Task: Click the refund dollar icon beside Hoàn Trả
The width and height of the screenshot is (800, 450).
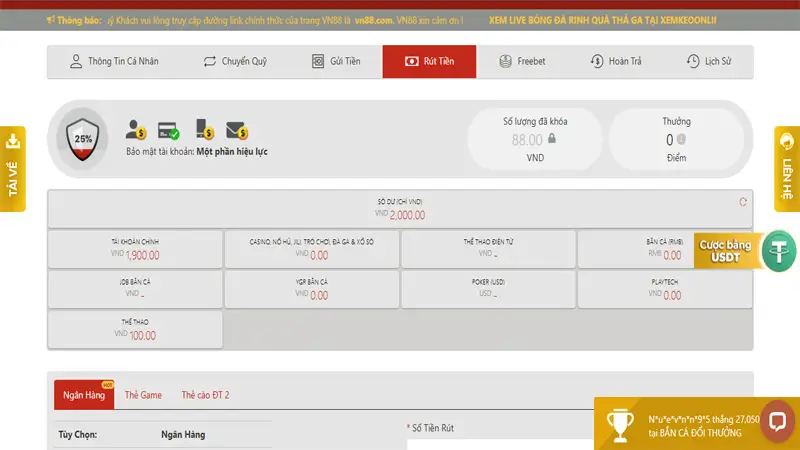Action: pos(597,61)
